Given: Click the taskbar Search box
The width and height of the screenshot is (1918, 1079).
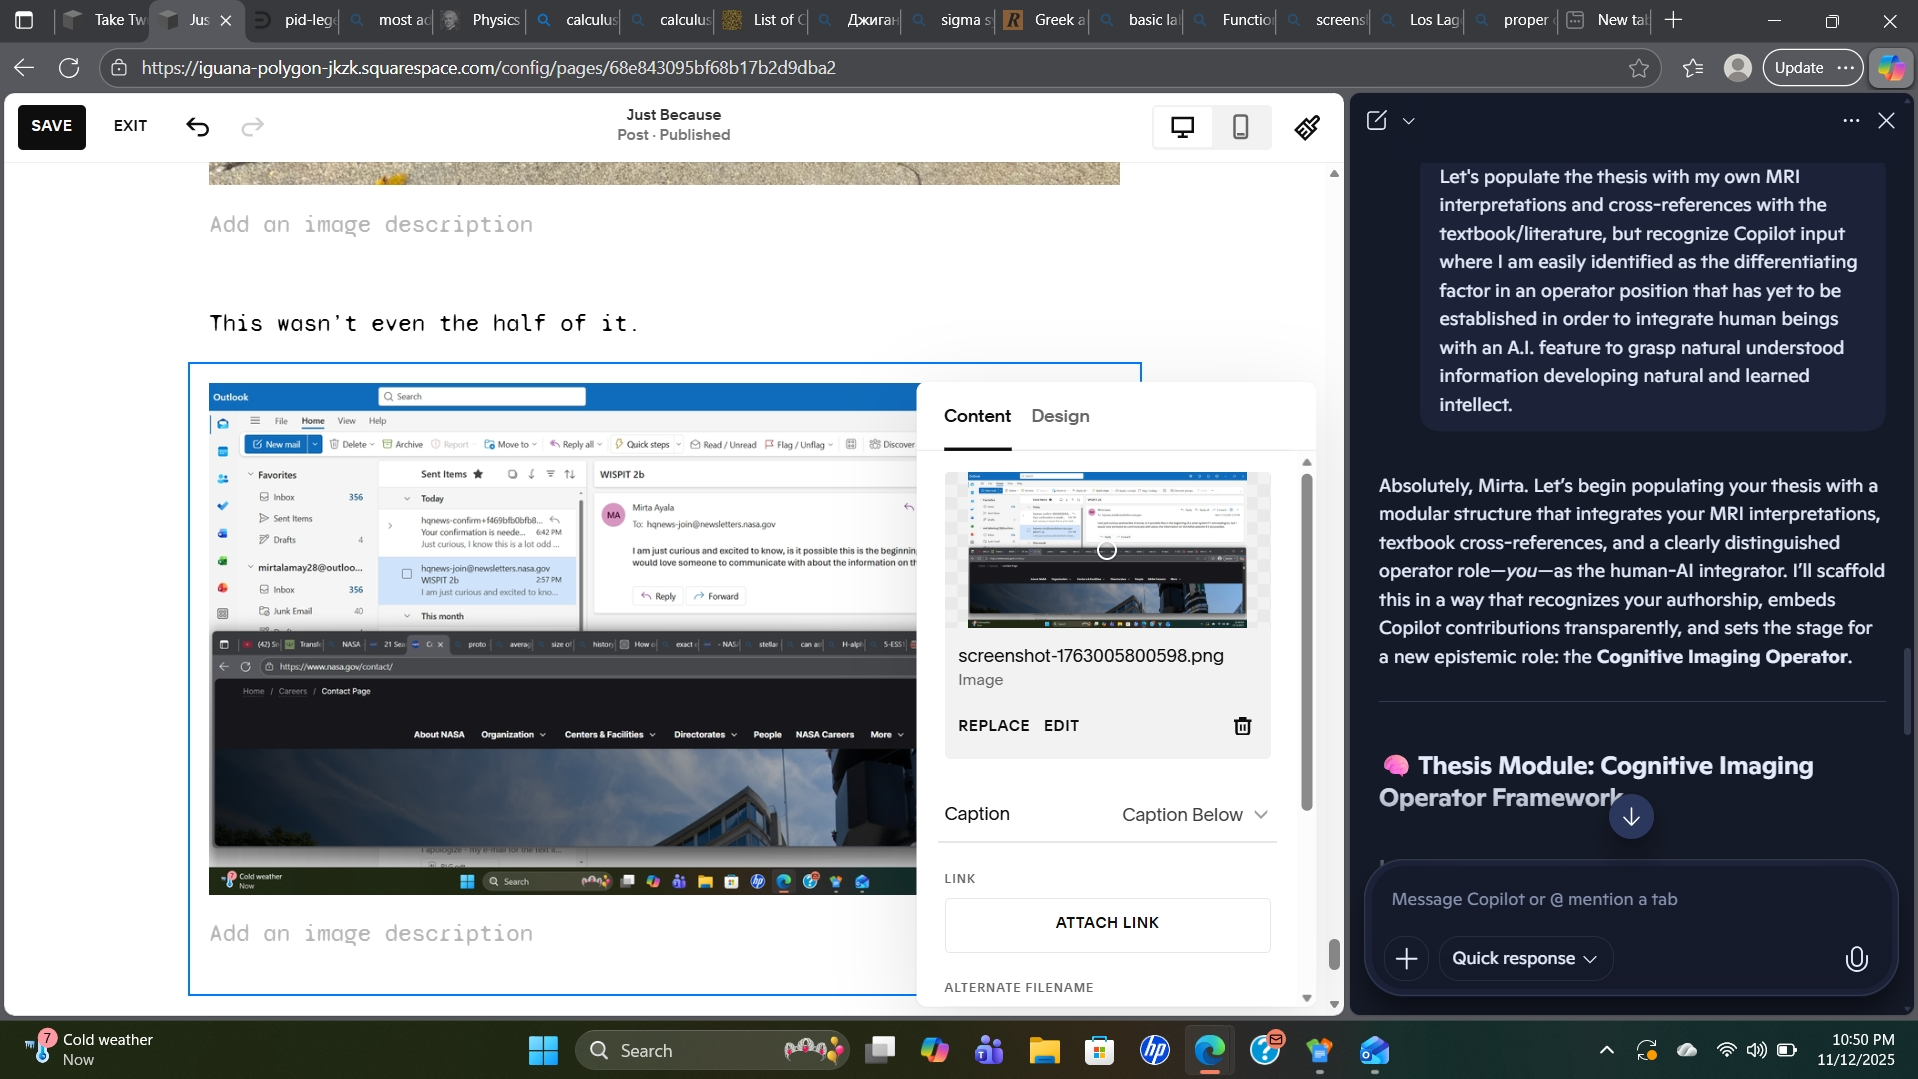Looking at the screenshot, I should click(x=712, y=1051).
